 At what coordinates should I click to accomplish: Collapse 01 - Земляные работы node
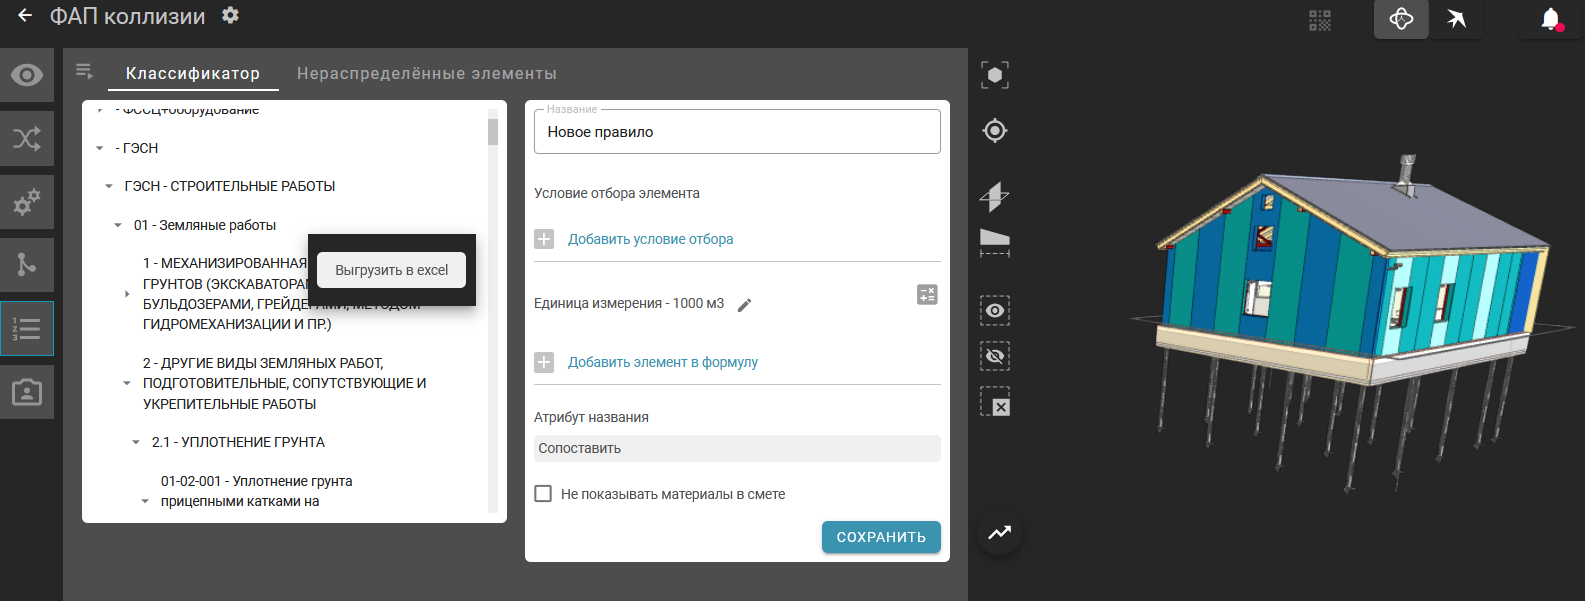point(118,226)
